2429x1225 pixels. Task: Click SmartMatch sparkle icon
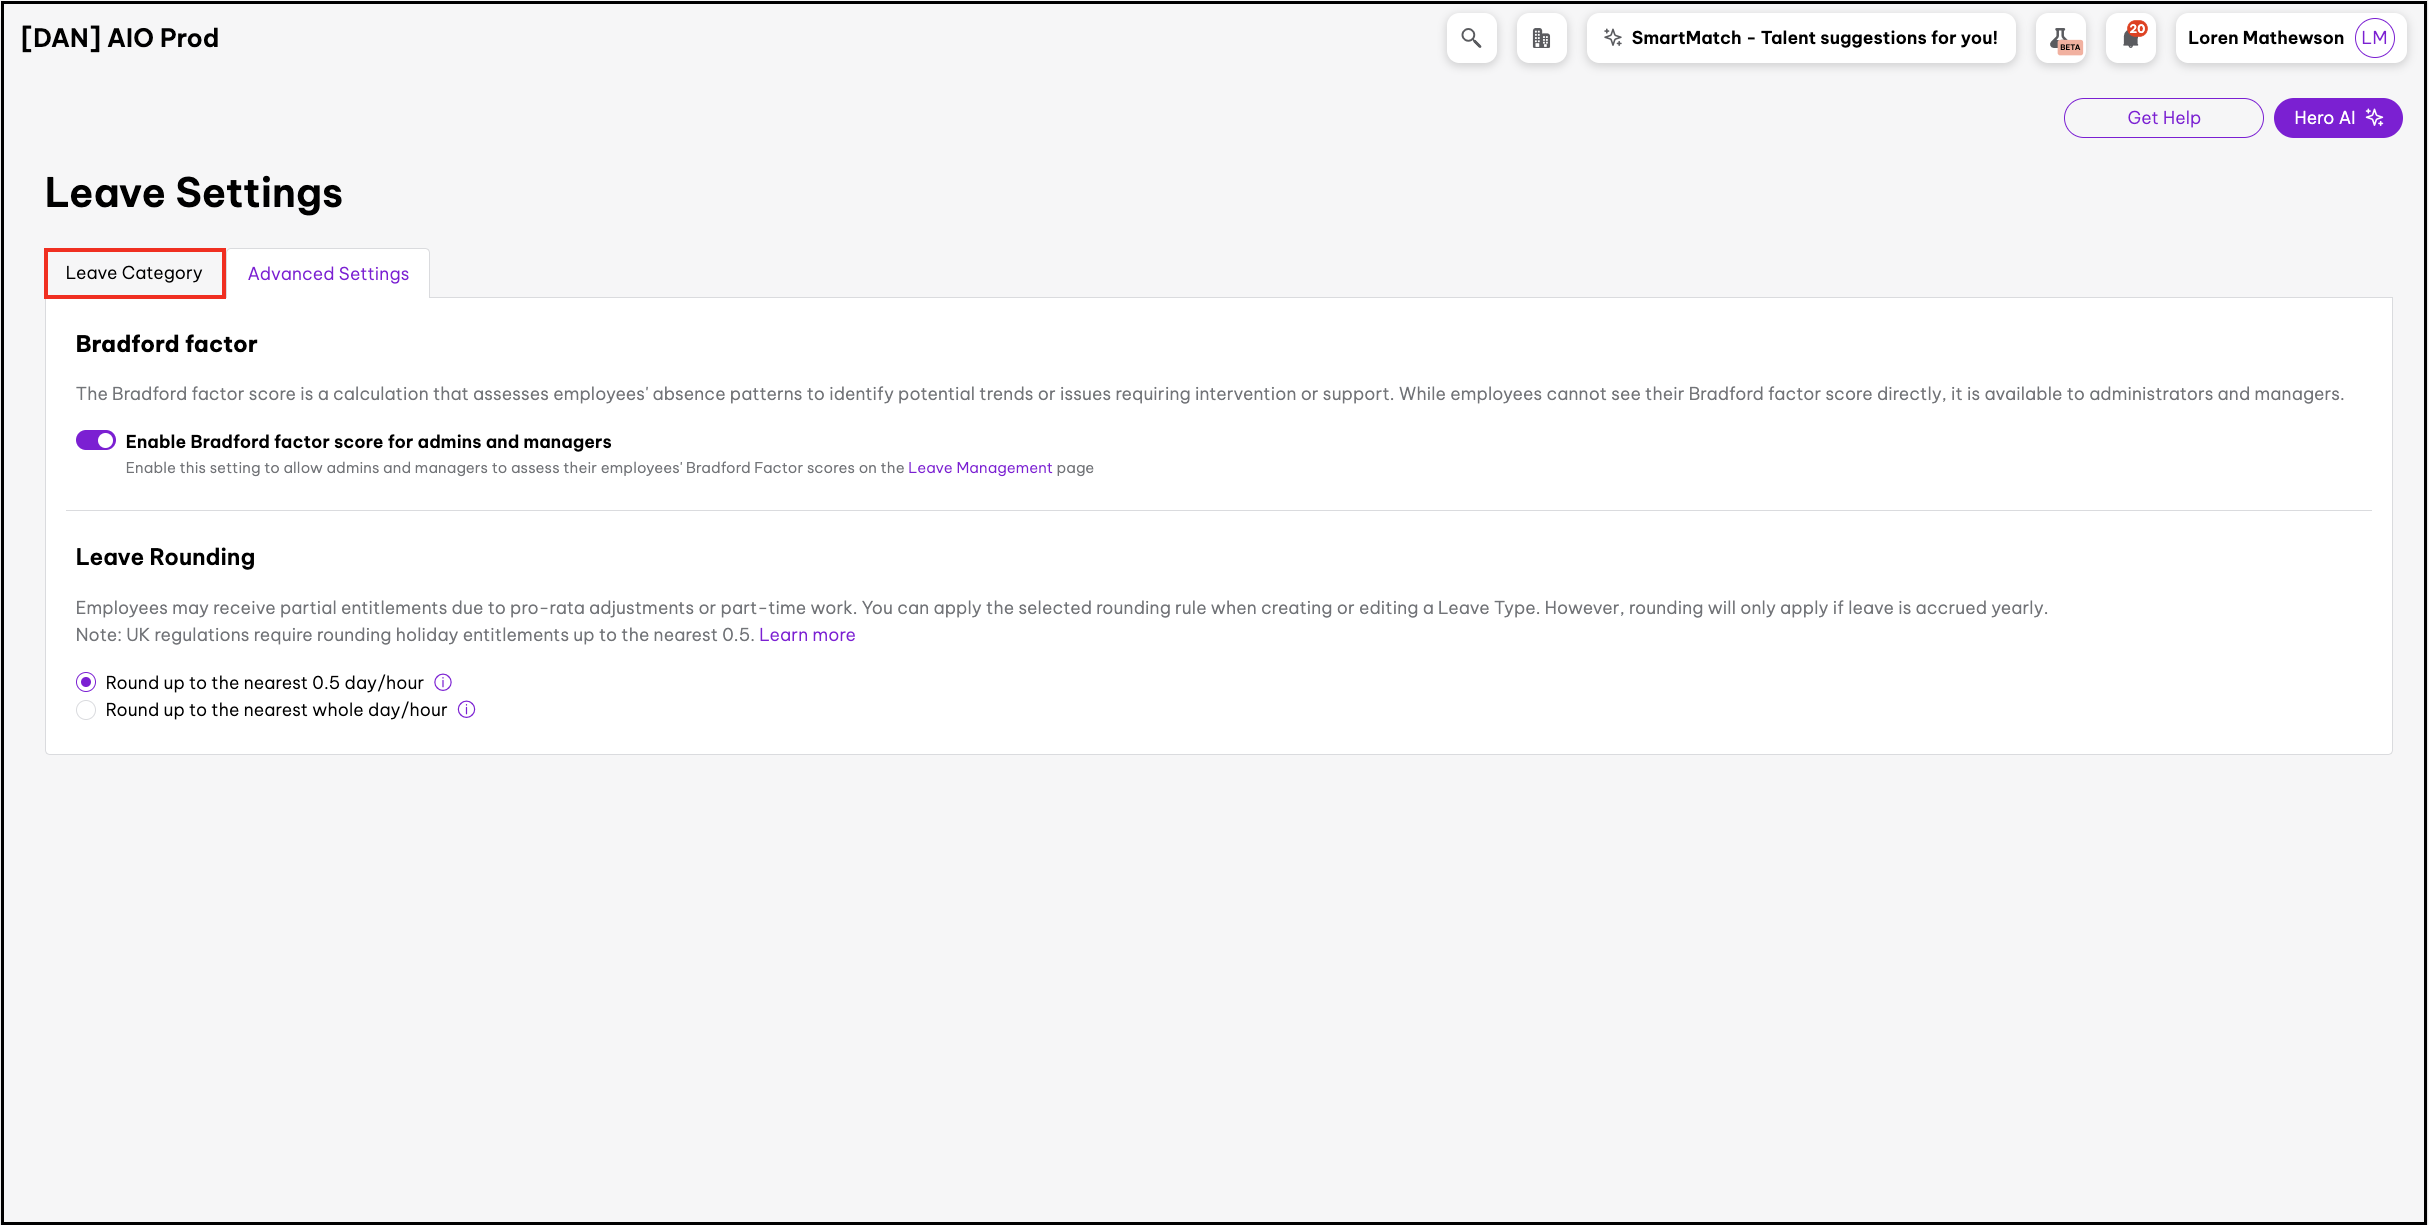pyautogui.click(x=1612, y=38)
